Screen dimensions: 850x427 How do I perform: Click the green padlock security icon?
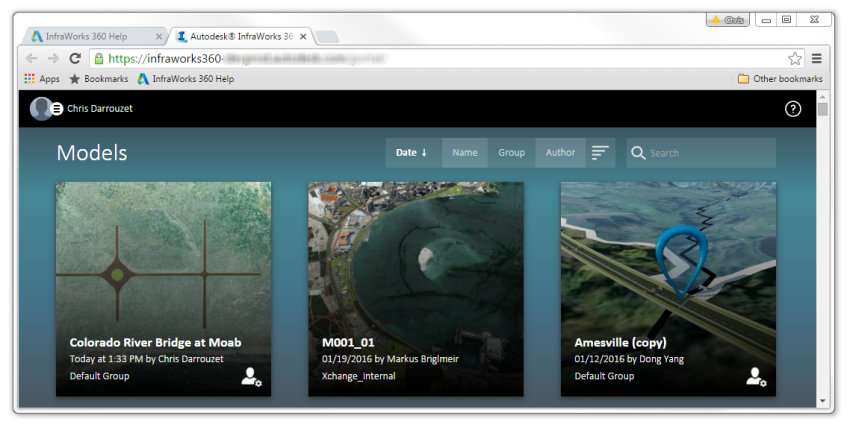pos(99,58)
